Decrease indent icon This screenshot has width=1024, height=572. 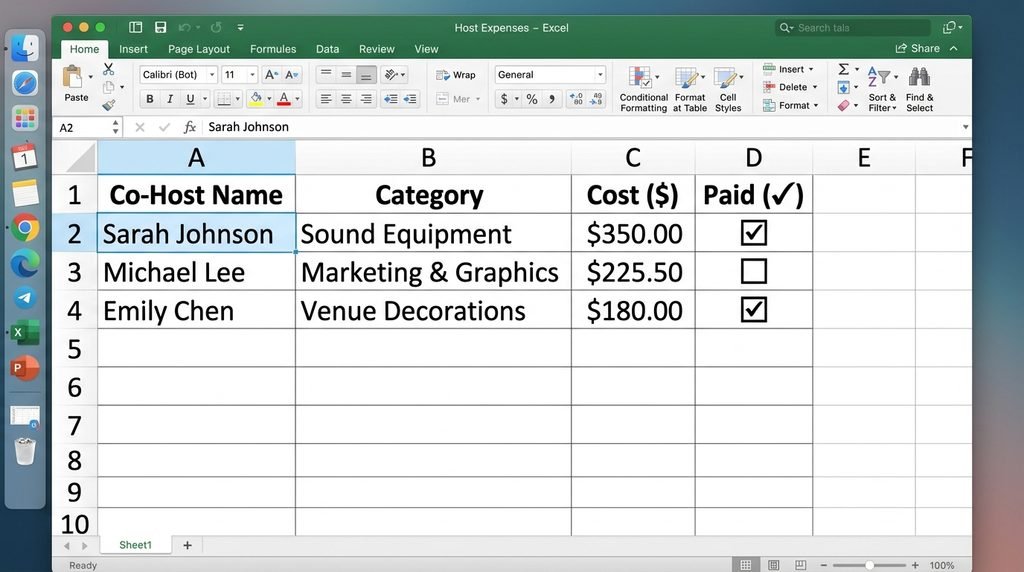(x=391, y=99)
